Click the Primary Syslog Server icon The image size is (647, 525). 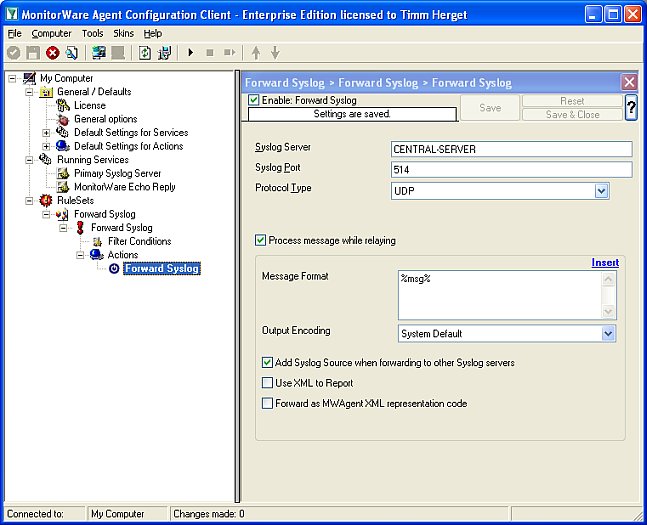(63, 173)
